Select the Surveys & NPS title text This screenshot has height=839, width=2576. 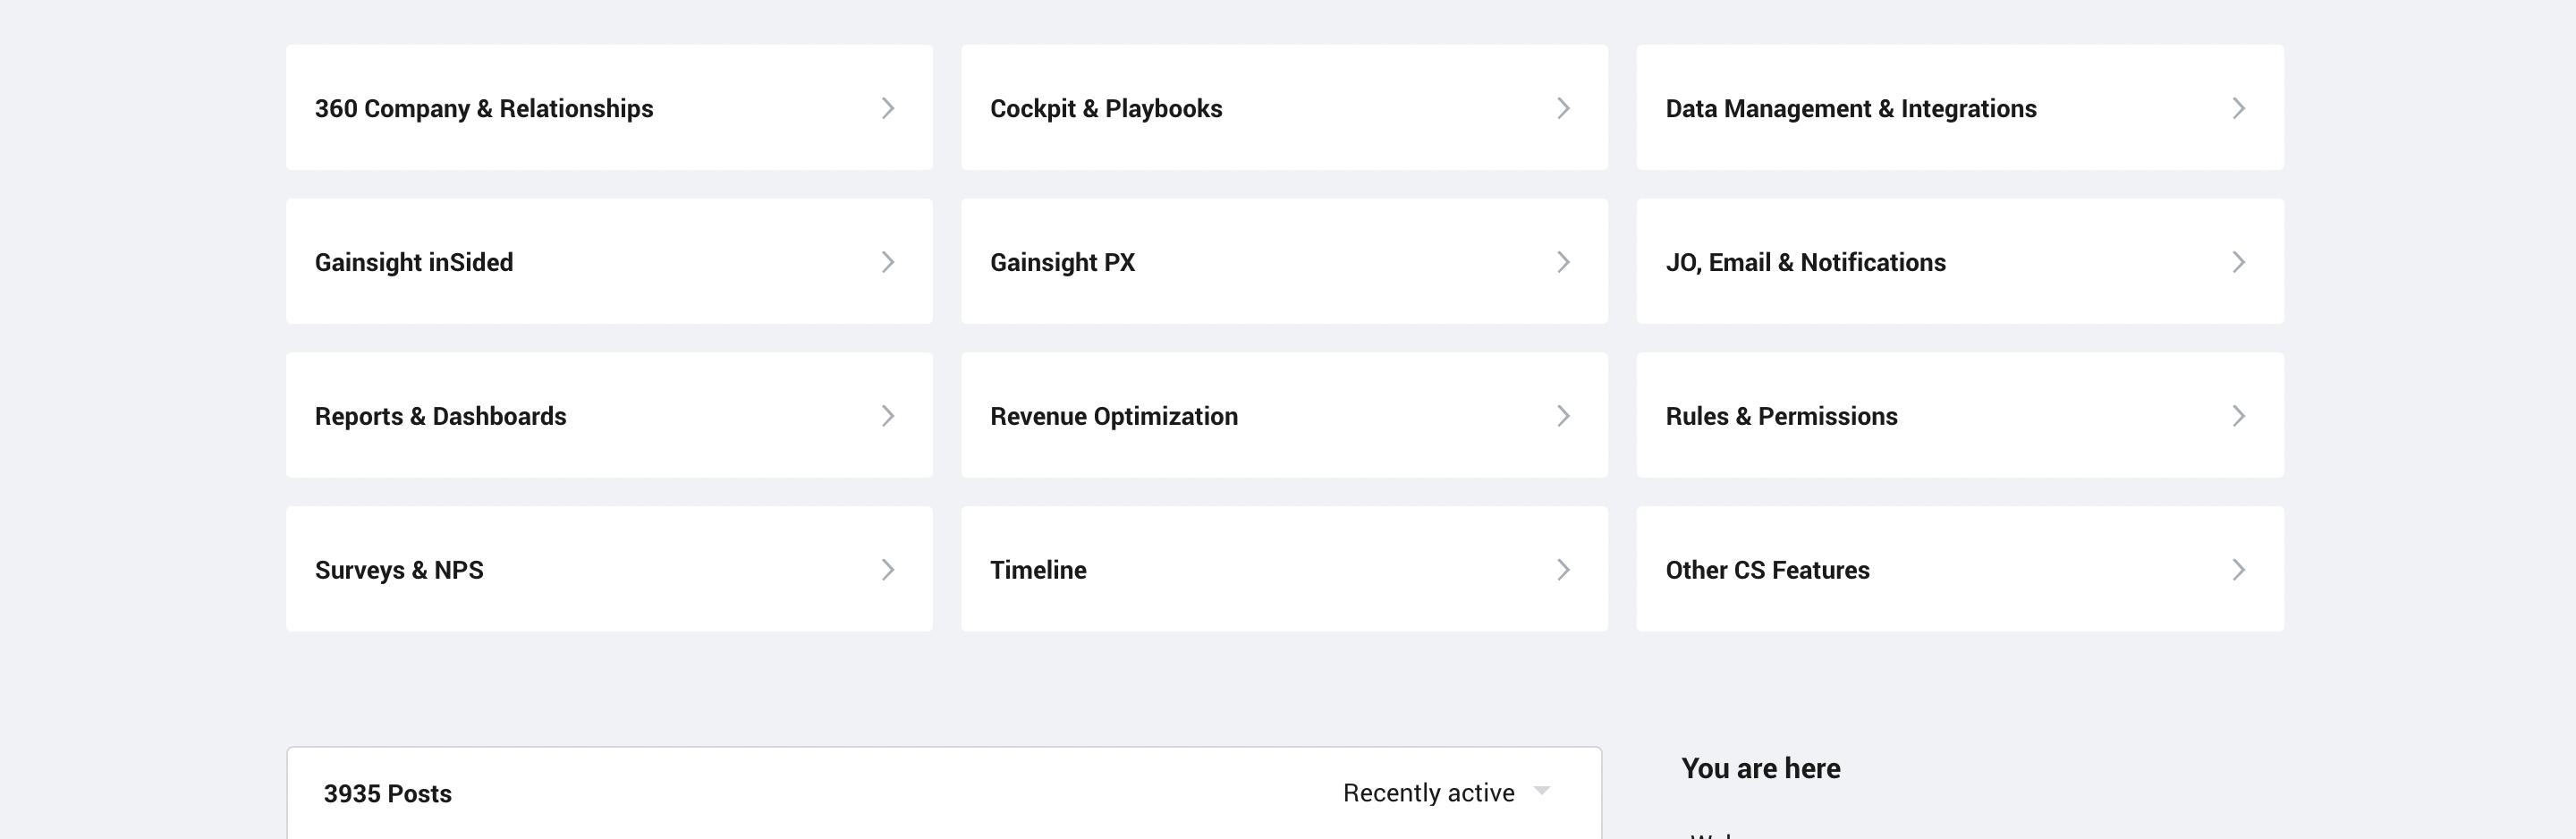pos(399,570)
